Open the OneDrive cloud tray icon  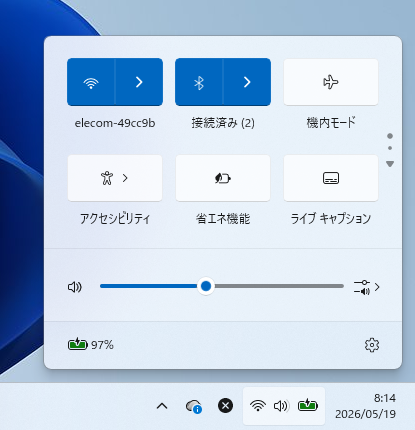click(194, 406)
